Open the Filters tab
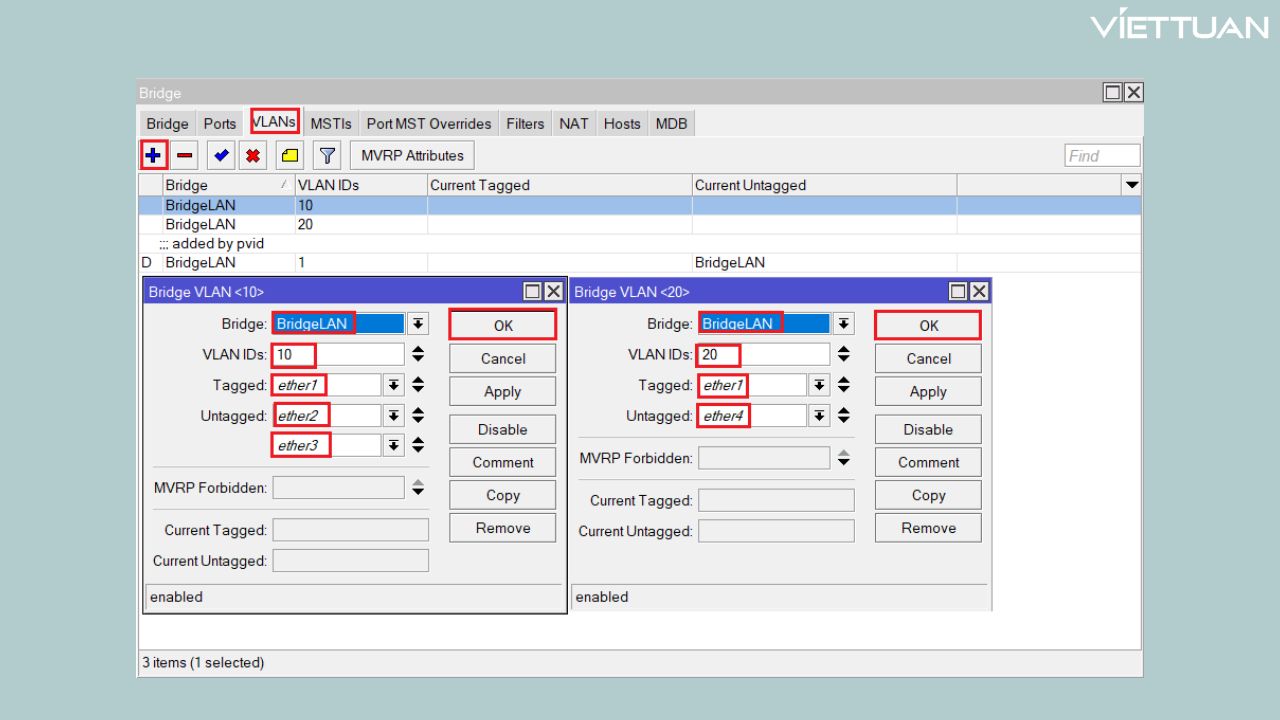This screenshot has height=720, width=1280. 525,124
